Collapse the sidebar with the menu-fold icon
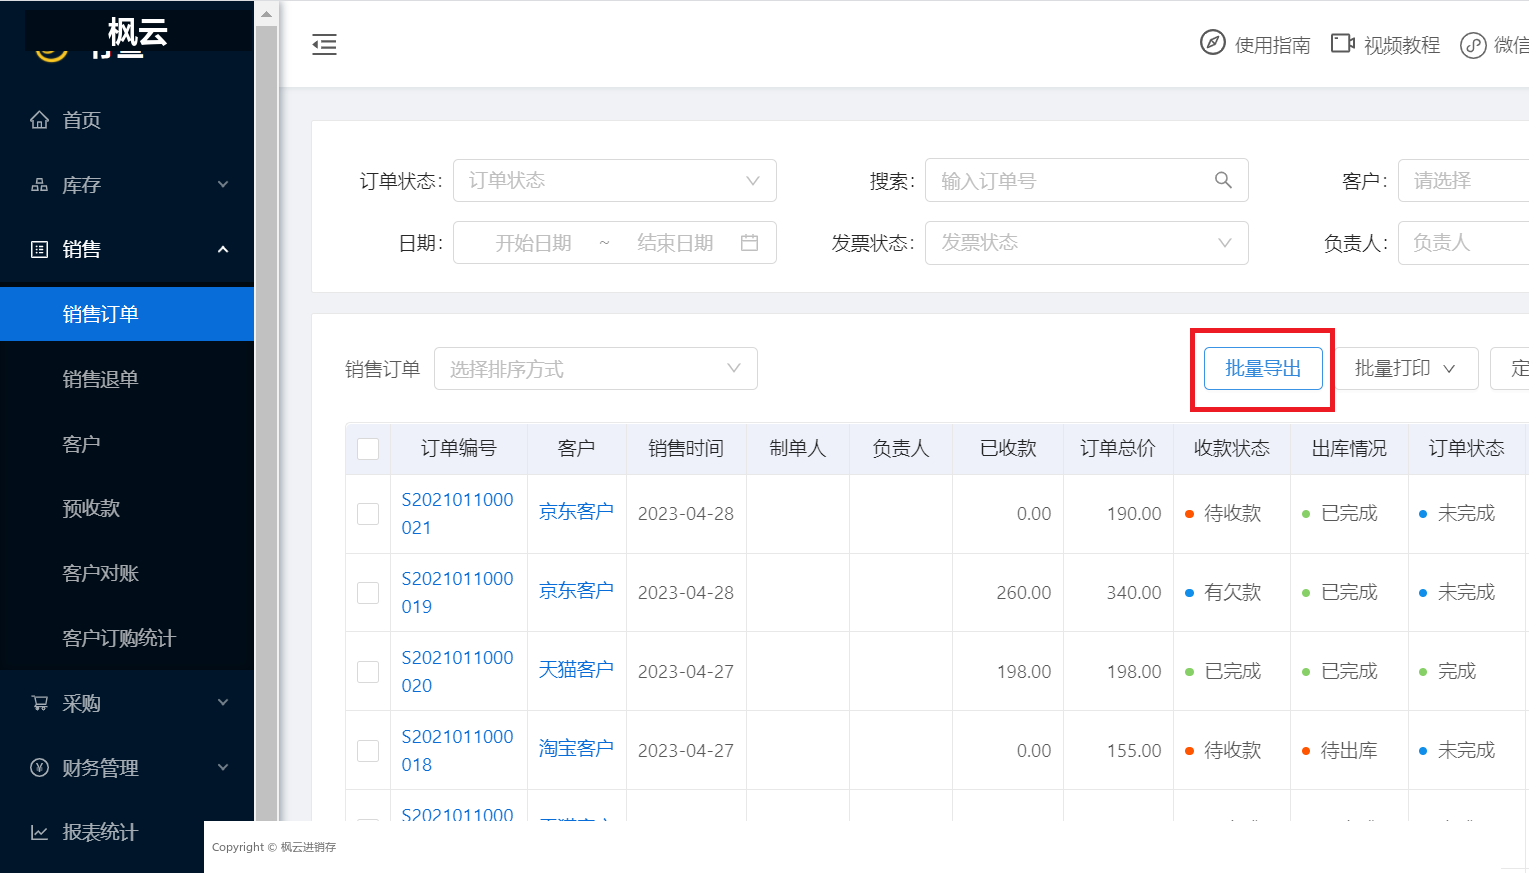 [324, 44]
